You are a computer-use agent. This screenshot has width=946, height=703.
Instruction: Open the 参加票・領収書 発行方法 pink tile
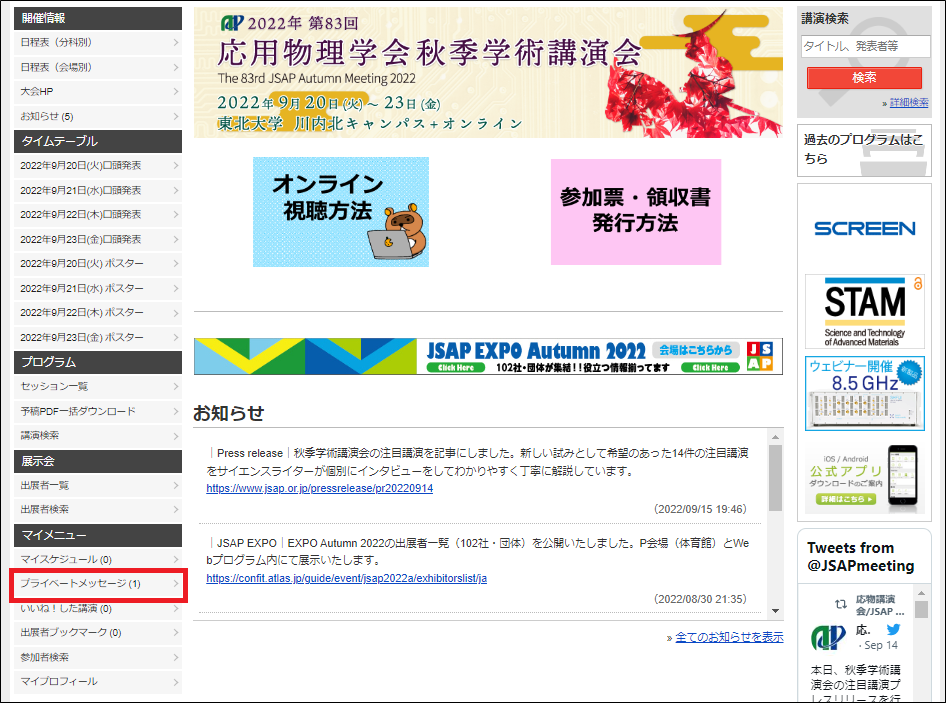point(635,212)
